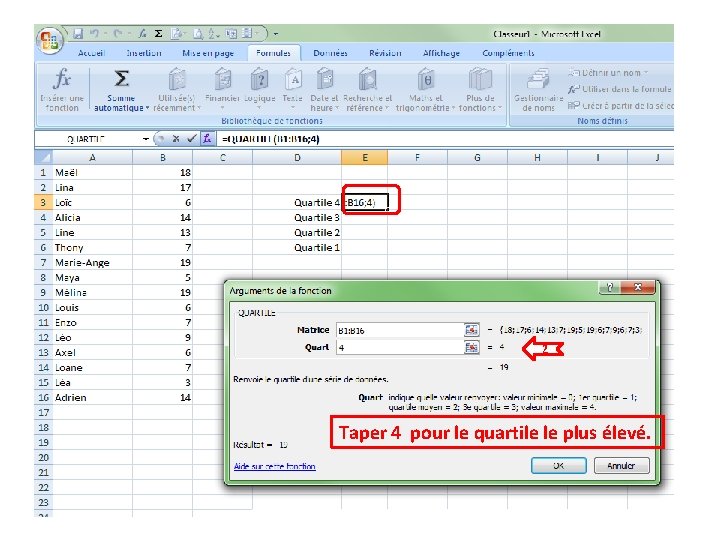Viewport: 720px width, 540px height.
Task: Save the workbook from quick access toolbar
Action: click(79, 34)
